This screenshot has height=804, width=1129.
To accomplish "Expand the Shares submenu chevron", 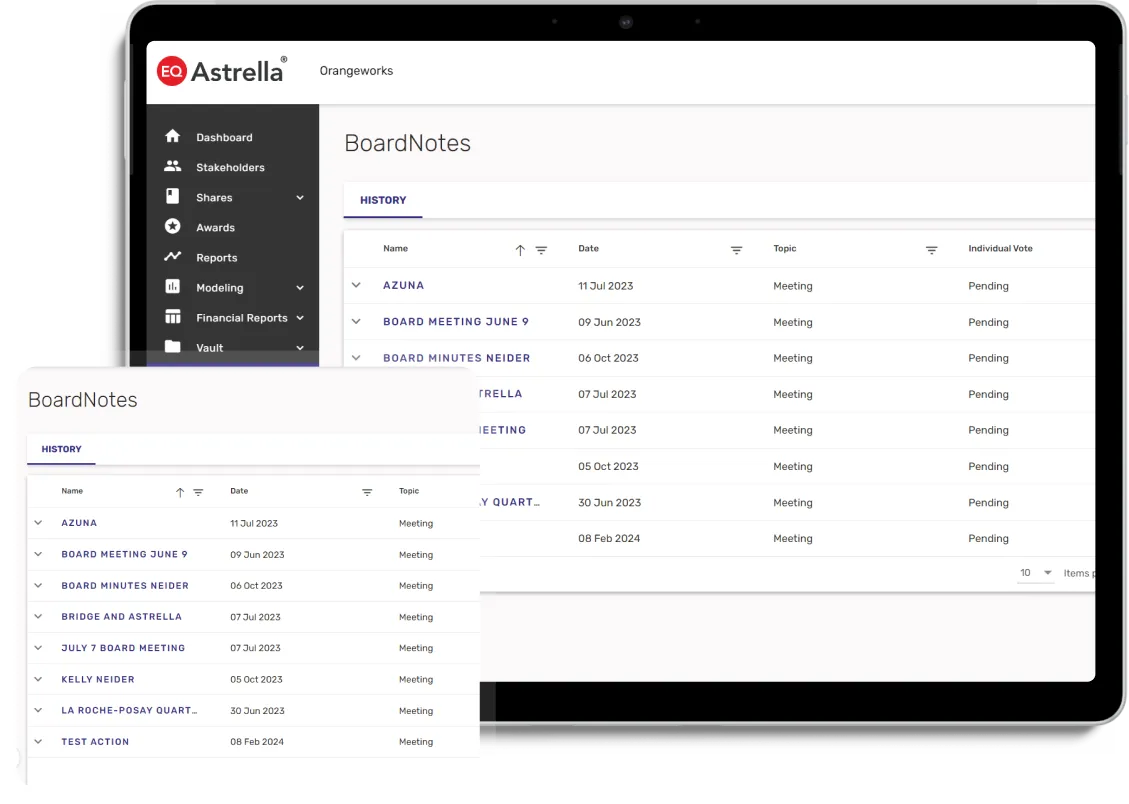I will (300, 198).
